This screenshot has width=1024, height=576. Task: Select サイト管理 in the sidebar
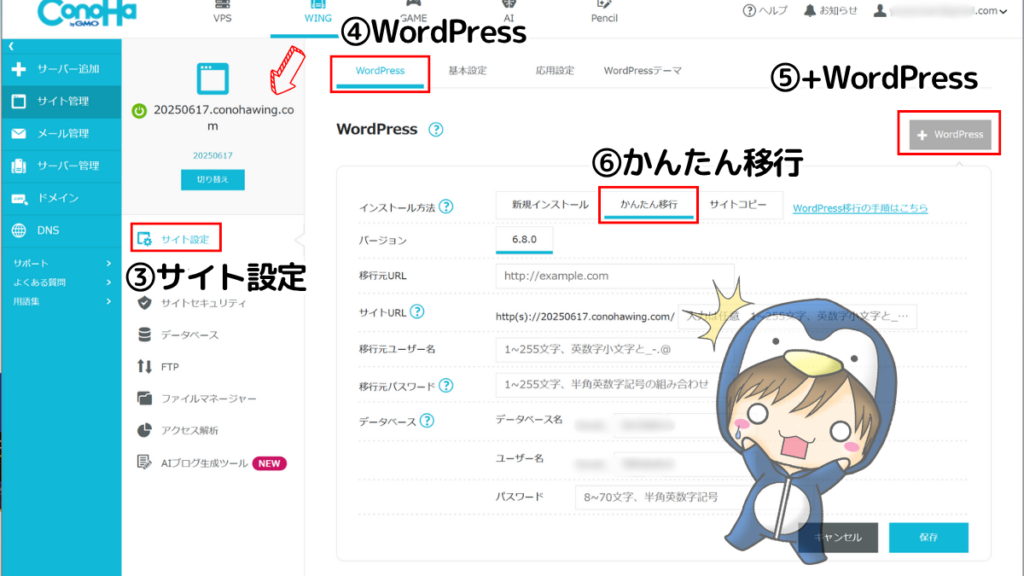click(x=61, y=101)
